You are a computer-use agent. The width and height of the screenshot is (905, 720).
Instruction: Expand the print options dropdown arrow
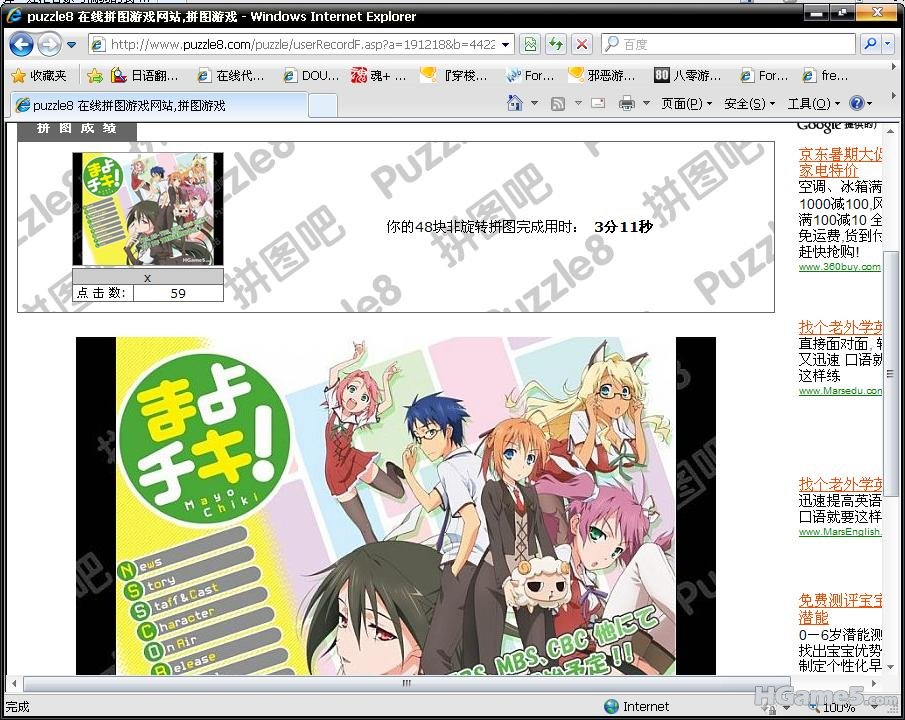[x=646, y=104]
